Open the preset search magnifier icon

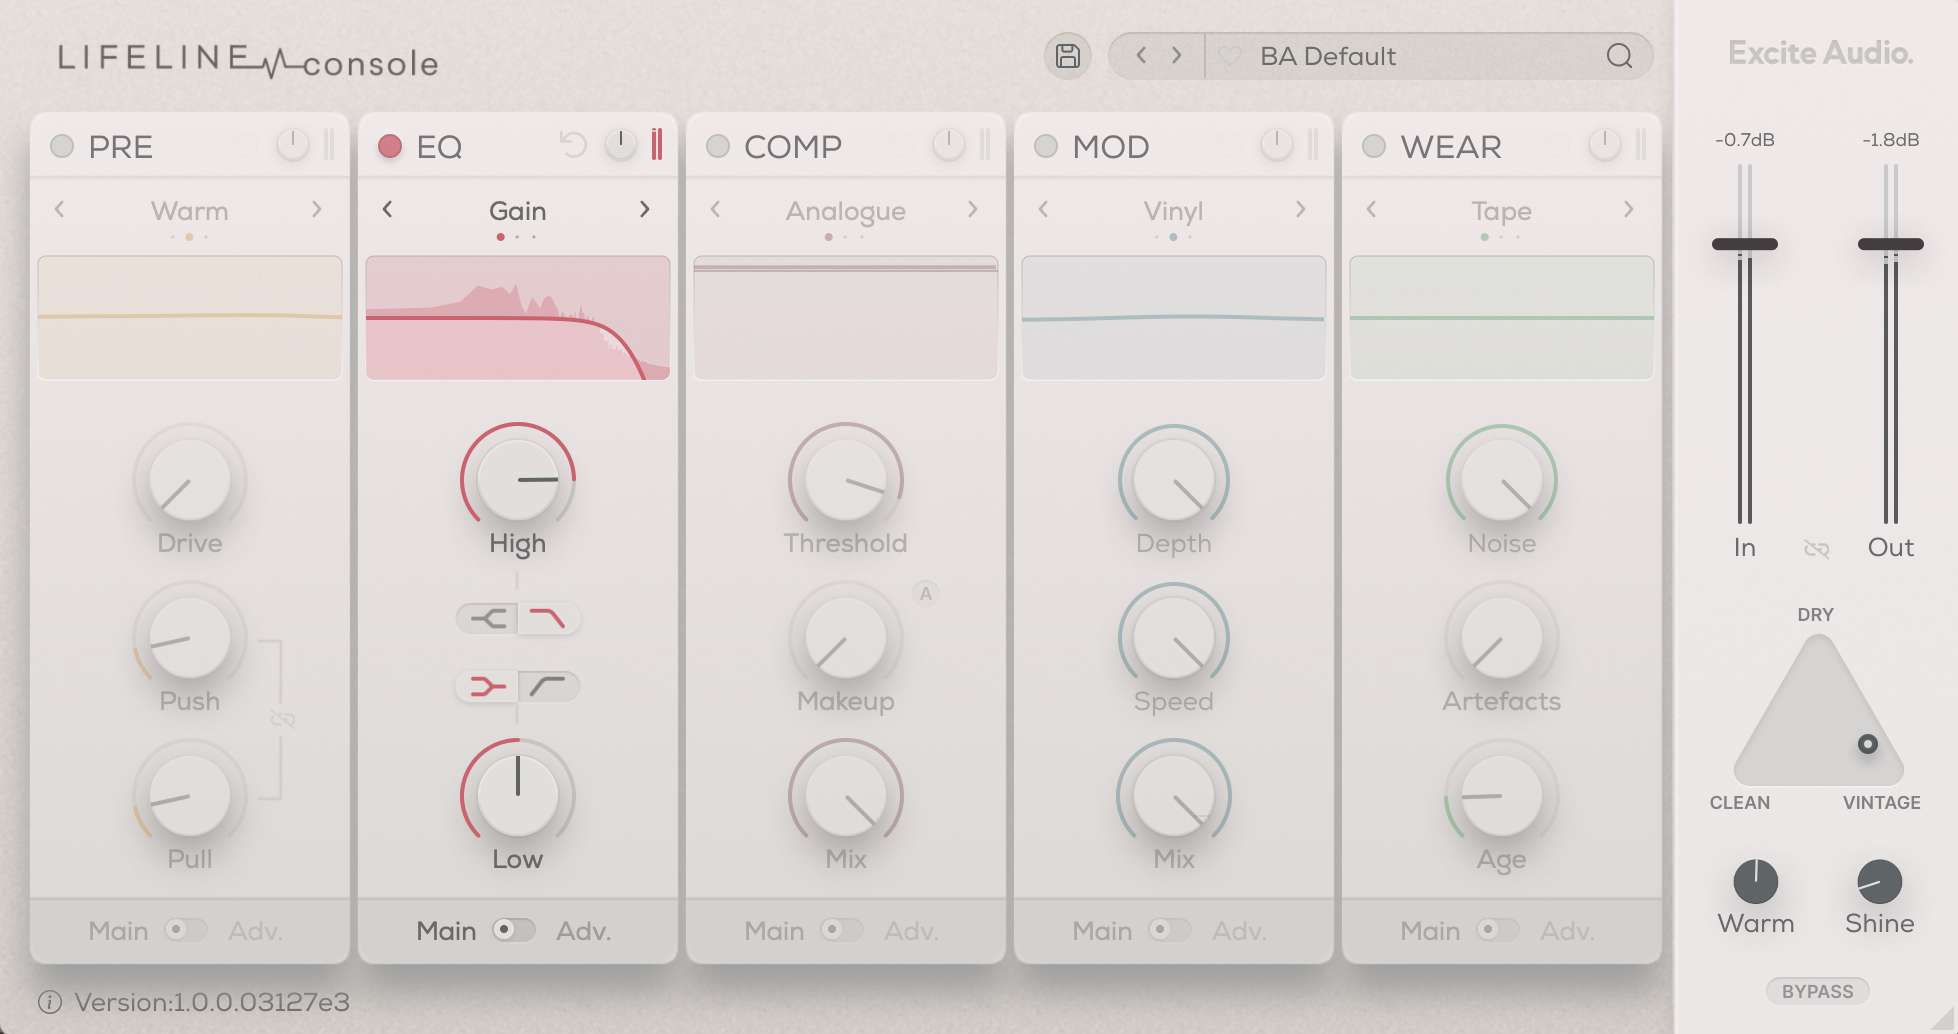pyautogui.click(x=1619, y=56)
